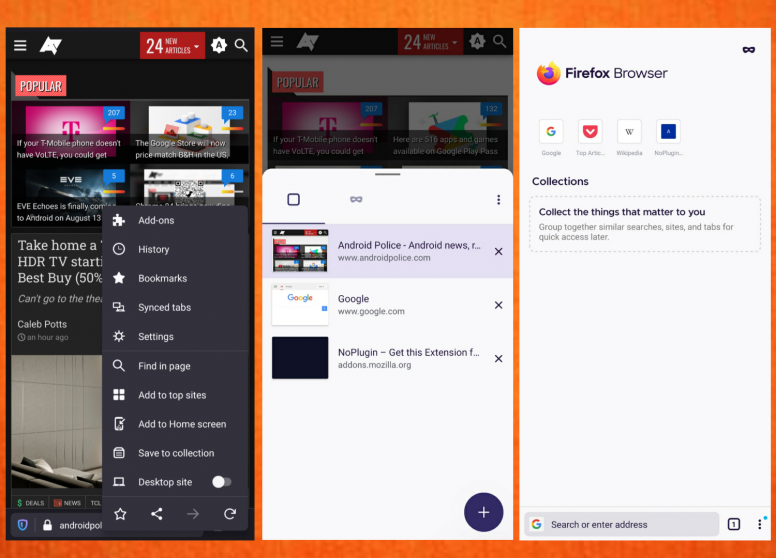Focus the Search or enter address field

point(622,524)
